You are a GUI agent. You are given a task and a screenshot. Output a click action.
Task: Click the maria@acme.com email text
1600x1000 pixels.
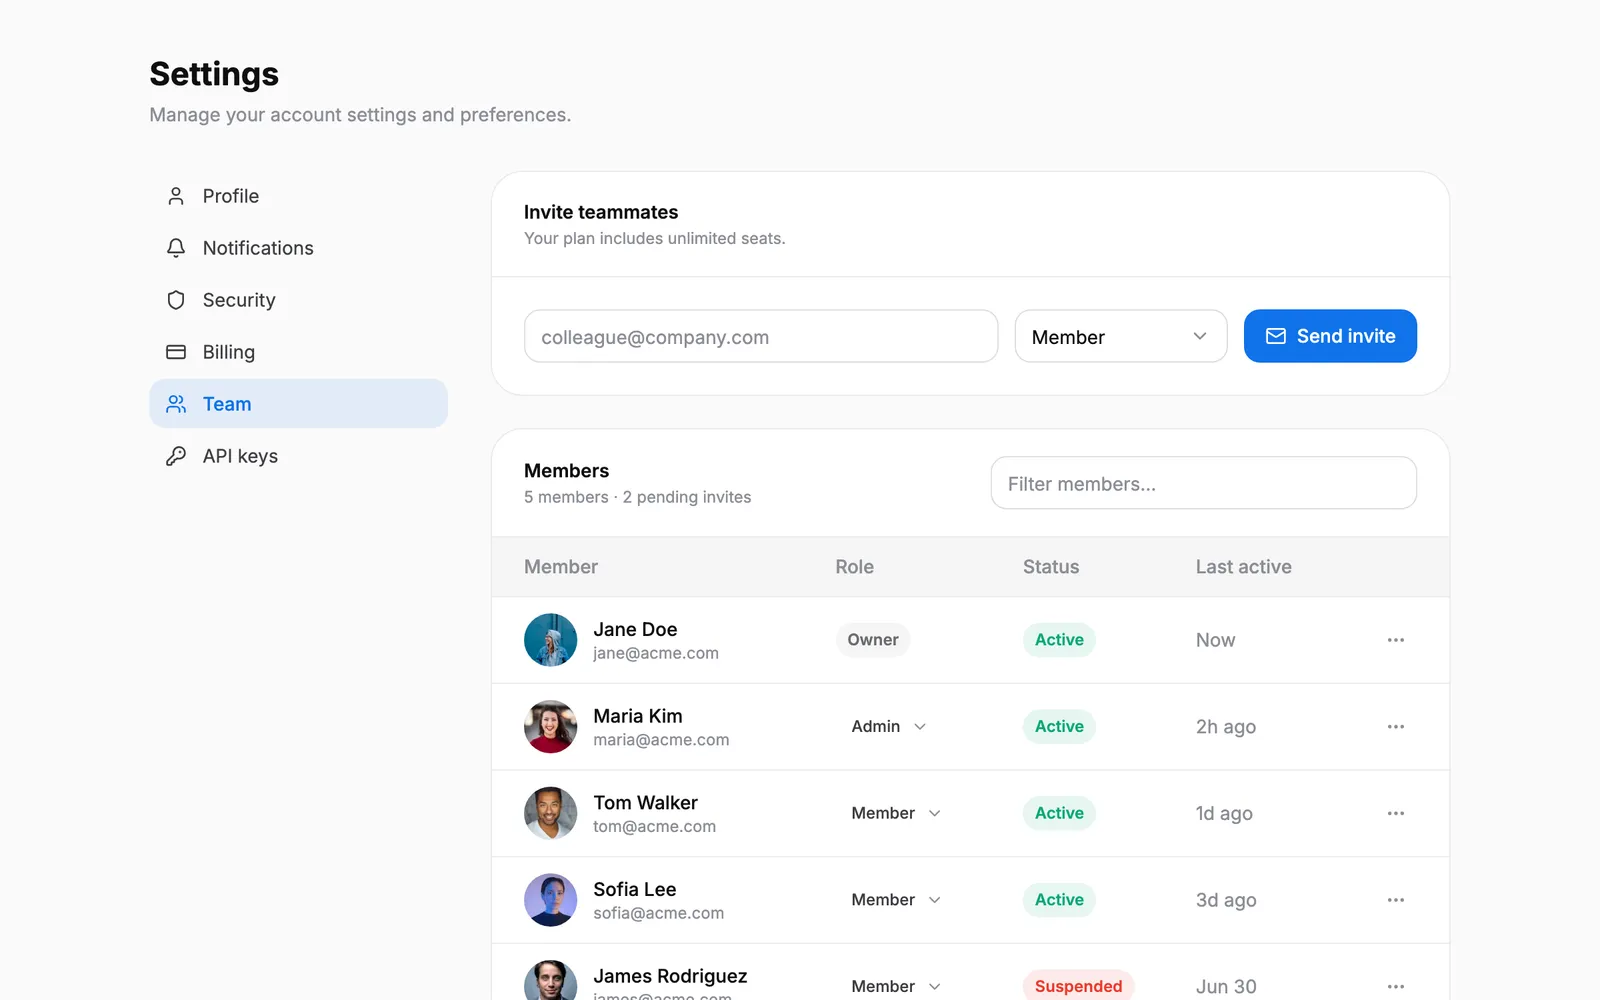tap(661, 740)
